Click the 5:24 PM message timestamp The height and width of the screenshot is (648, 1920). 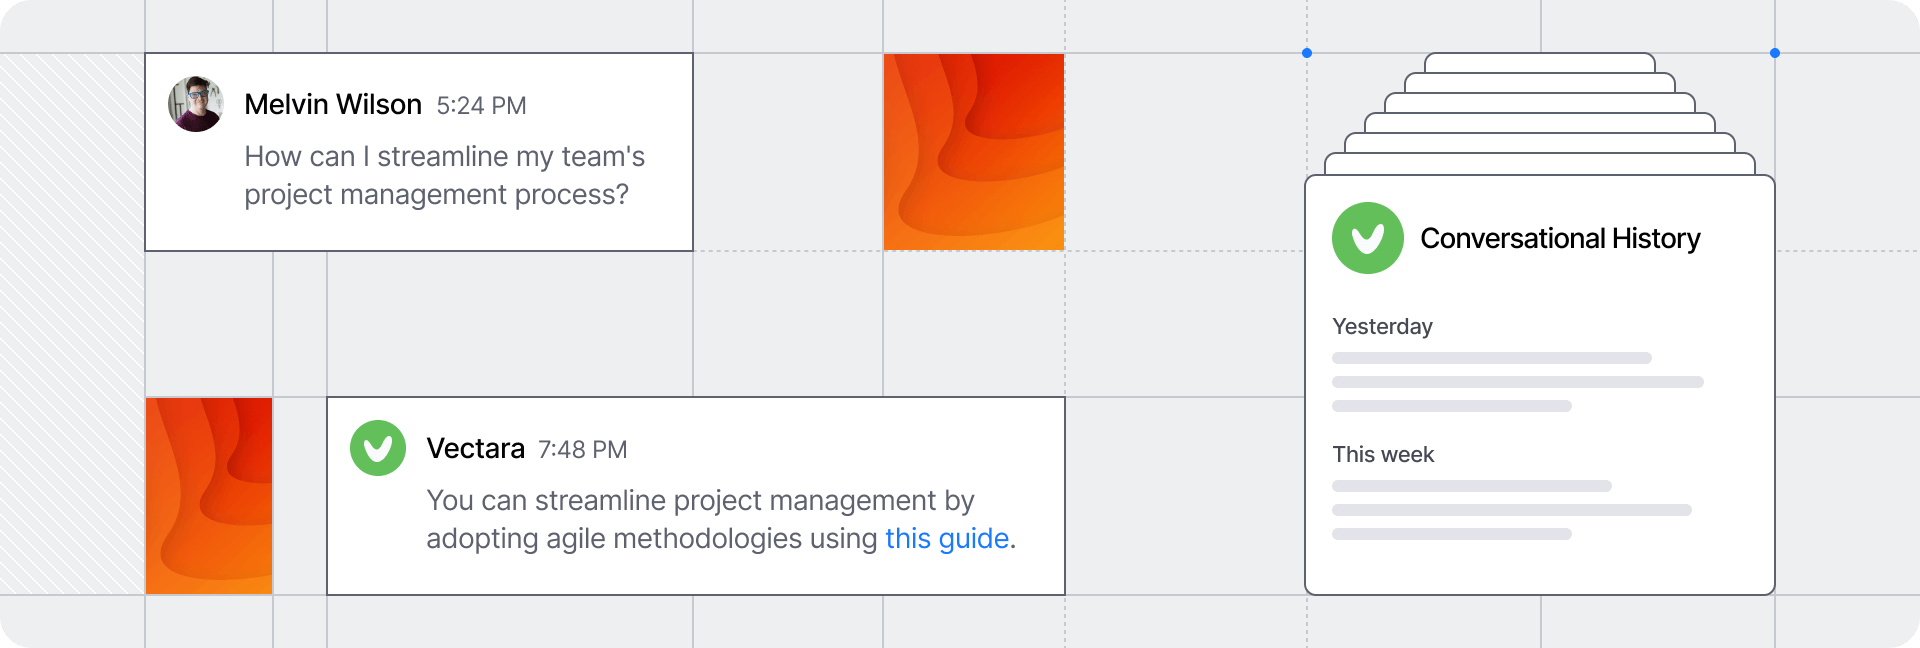(x=481, y=106)
